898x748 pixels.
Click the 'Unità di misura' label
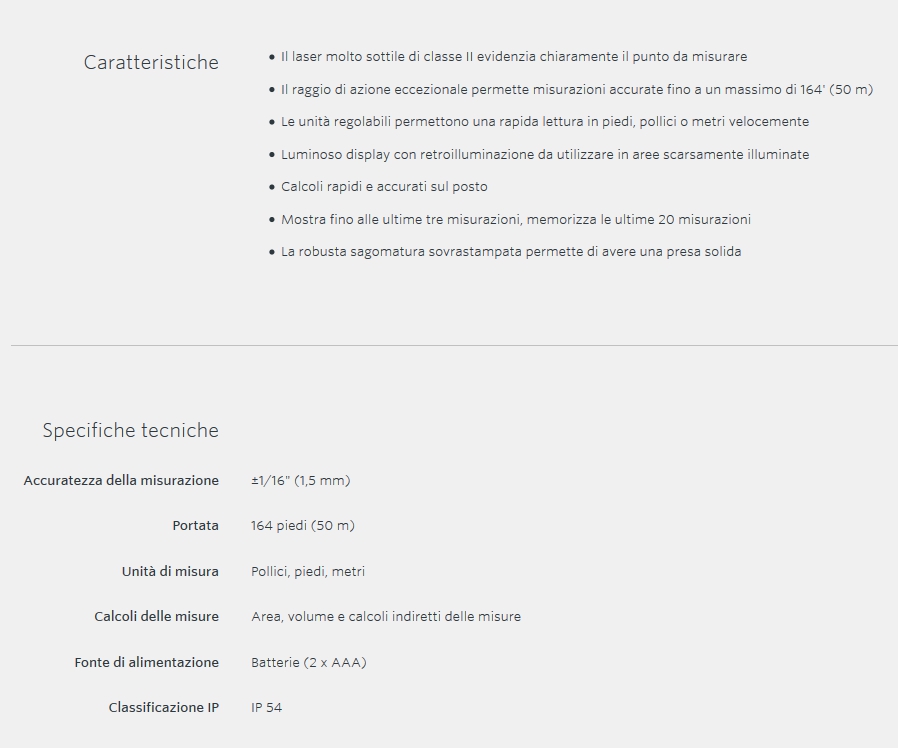[170, 572]
